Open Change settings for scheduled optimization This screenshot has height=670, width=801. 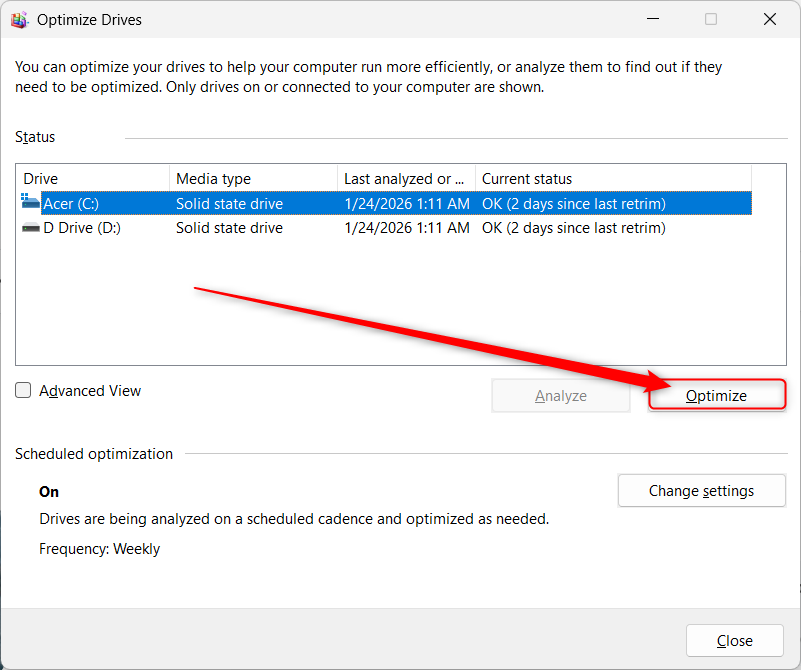point(701,490)
